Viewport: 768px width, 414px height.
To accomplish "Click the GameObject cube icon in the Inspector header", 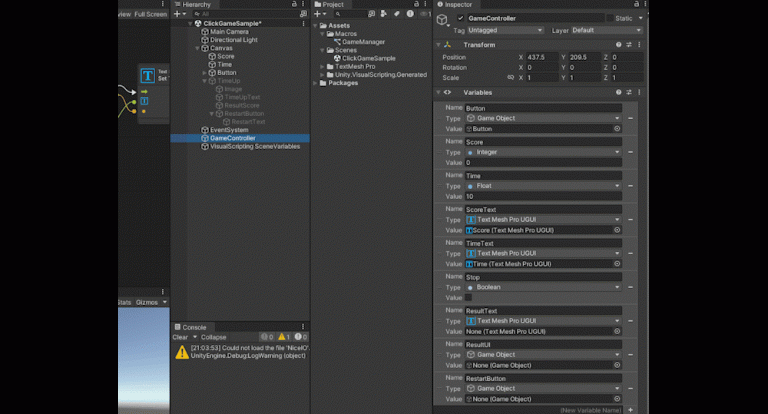I will (442, 20).
